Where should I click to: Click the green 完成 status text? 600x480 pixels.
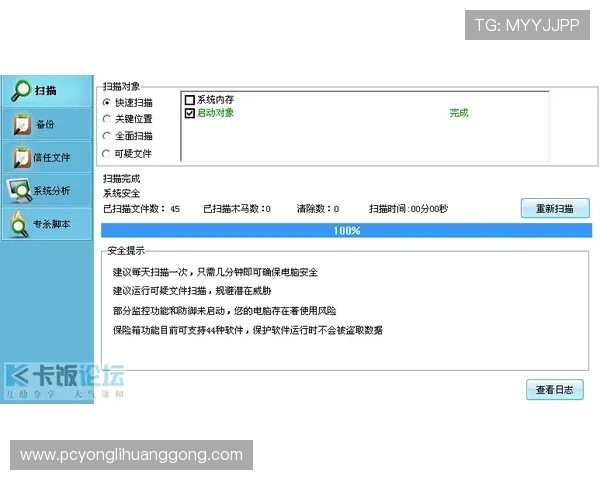coord(459,113)
